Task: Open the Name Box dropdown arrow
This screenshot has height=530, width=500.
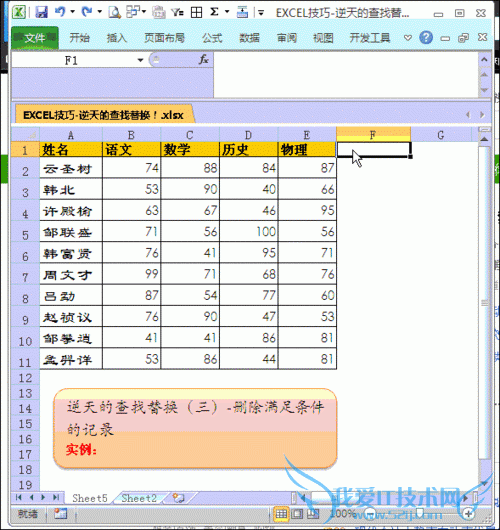Action: click(140, 60)
